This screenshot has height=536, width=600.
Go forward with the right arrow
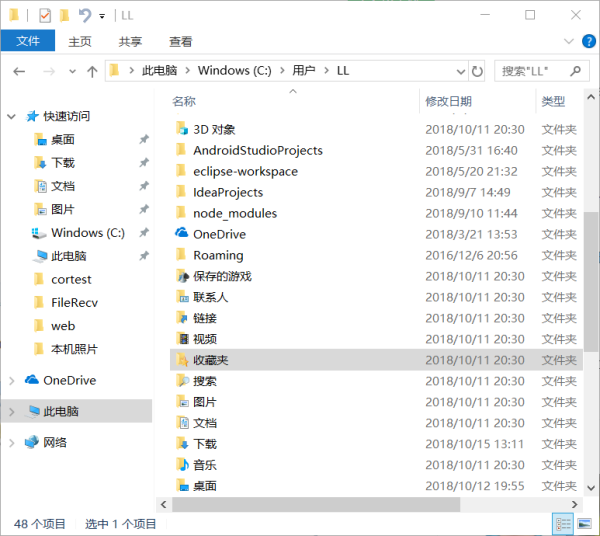coord(49,71)
